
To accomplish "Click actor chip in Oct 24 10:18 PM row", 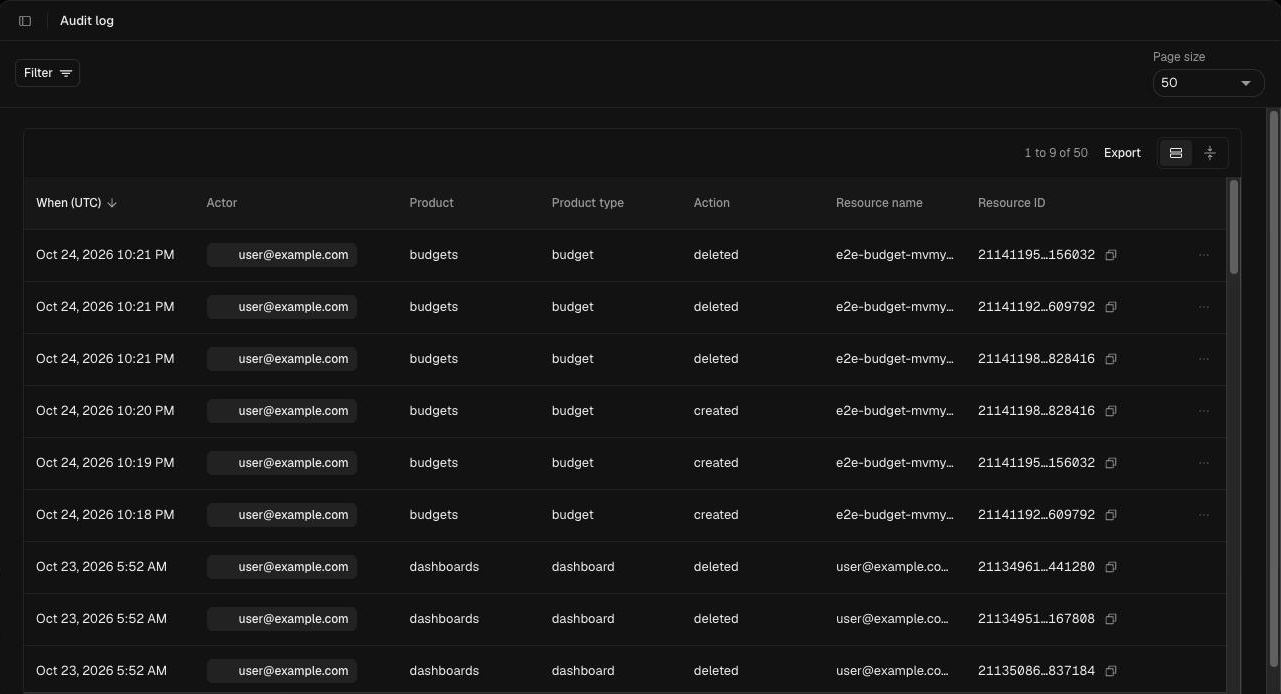I will [282, 515].
